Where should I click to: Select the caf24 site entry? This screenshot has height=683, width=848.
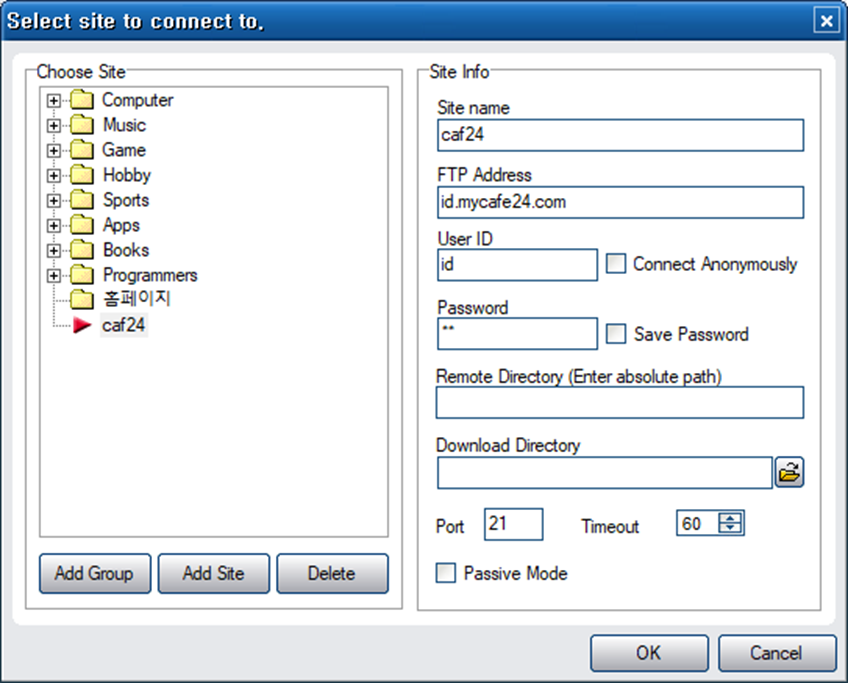point(124,325)
